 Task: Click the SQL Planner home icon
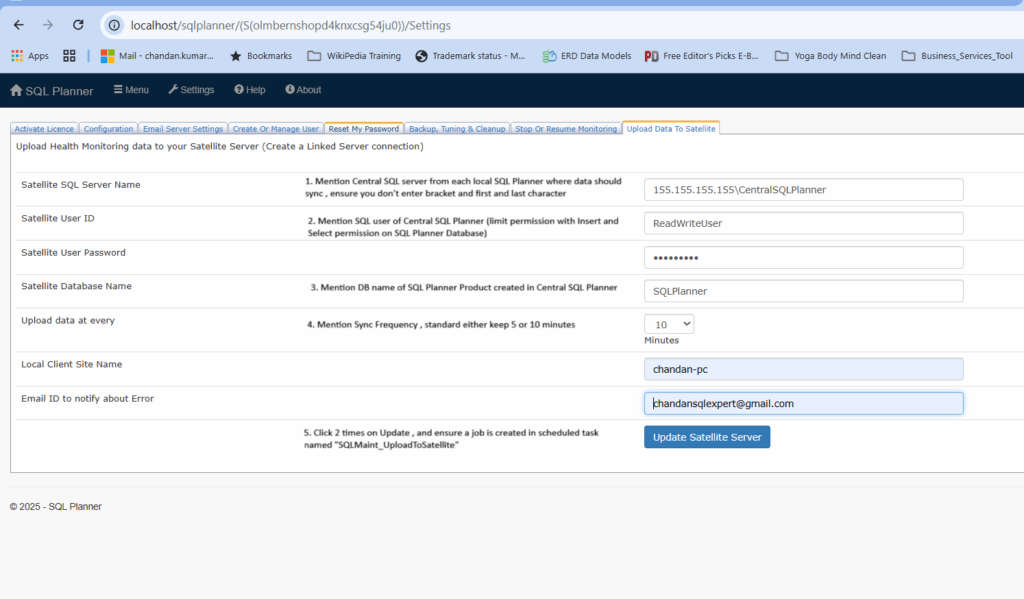pyautogui.click(x=16, y=91)
